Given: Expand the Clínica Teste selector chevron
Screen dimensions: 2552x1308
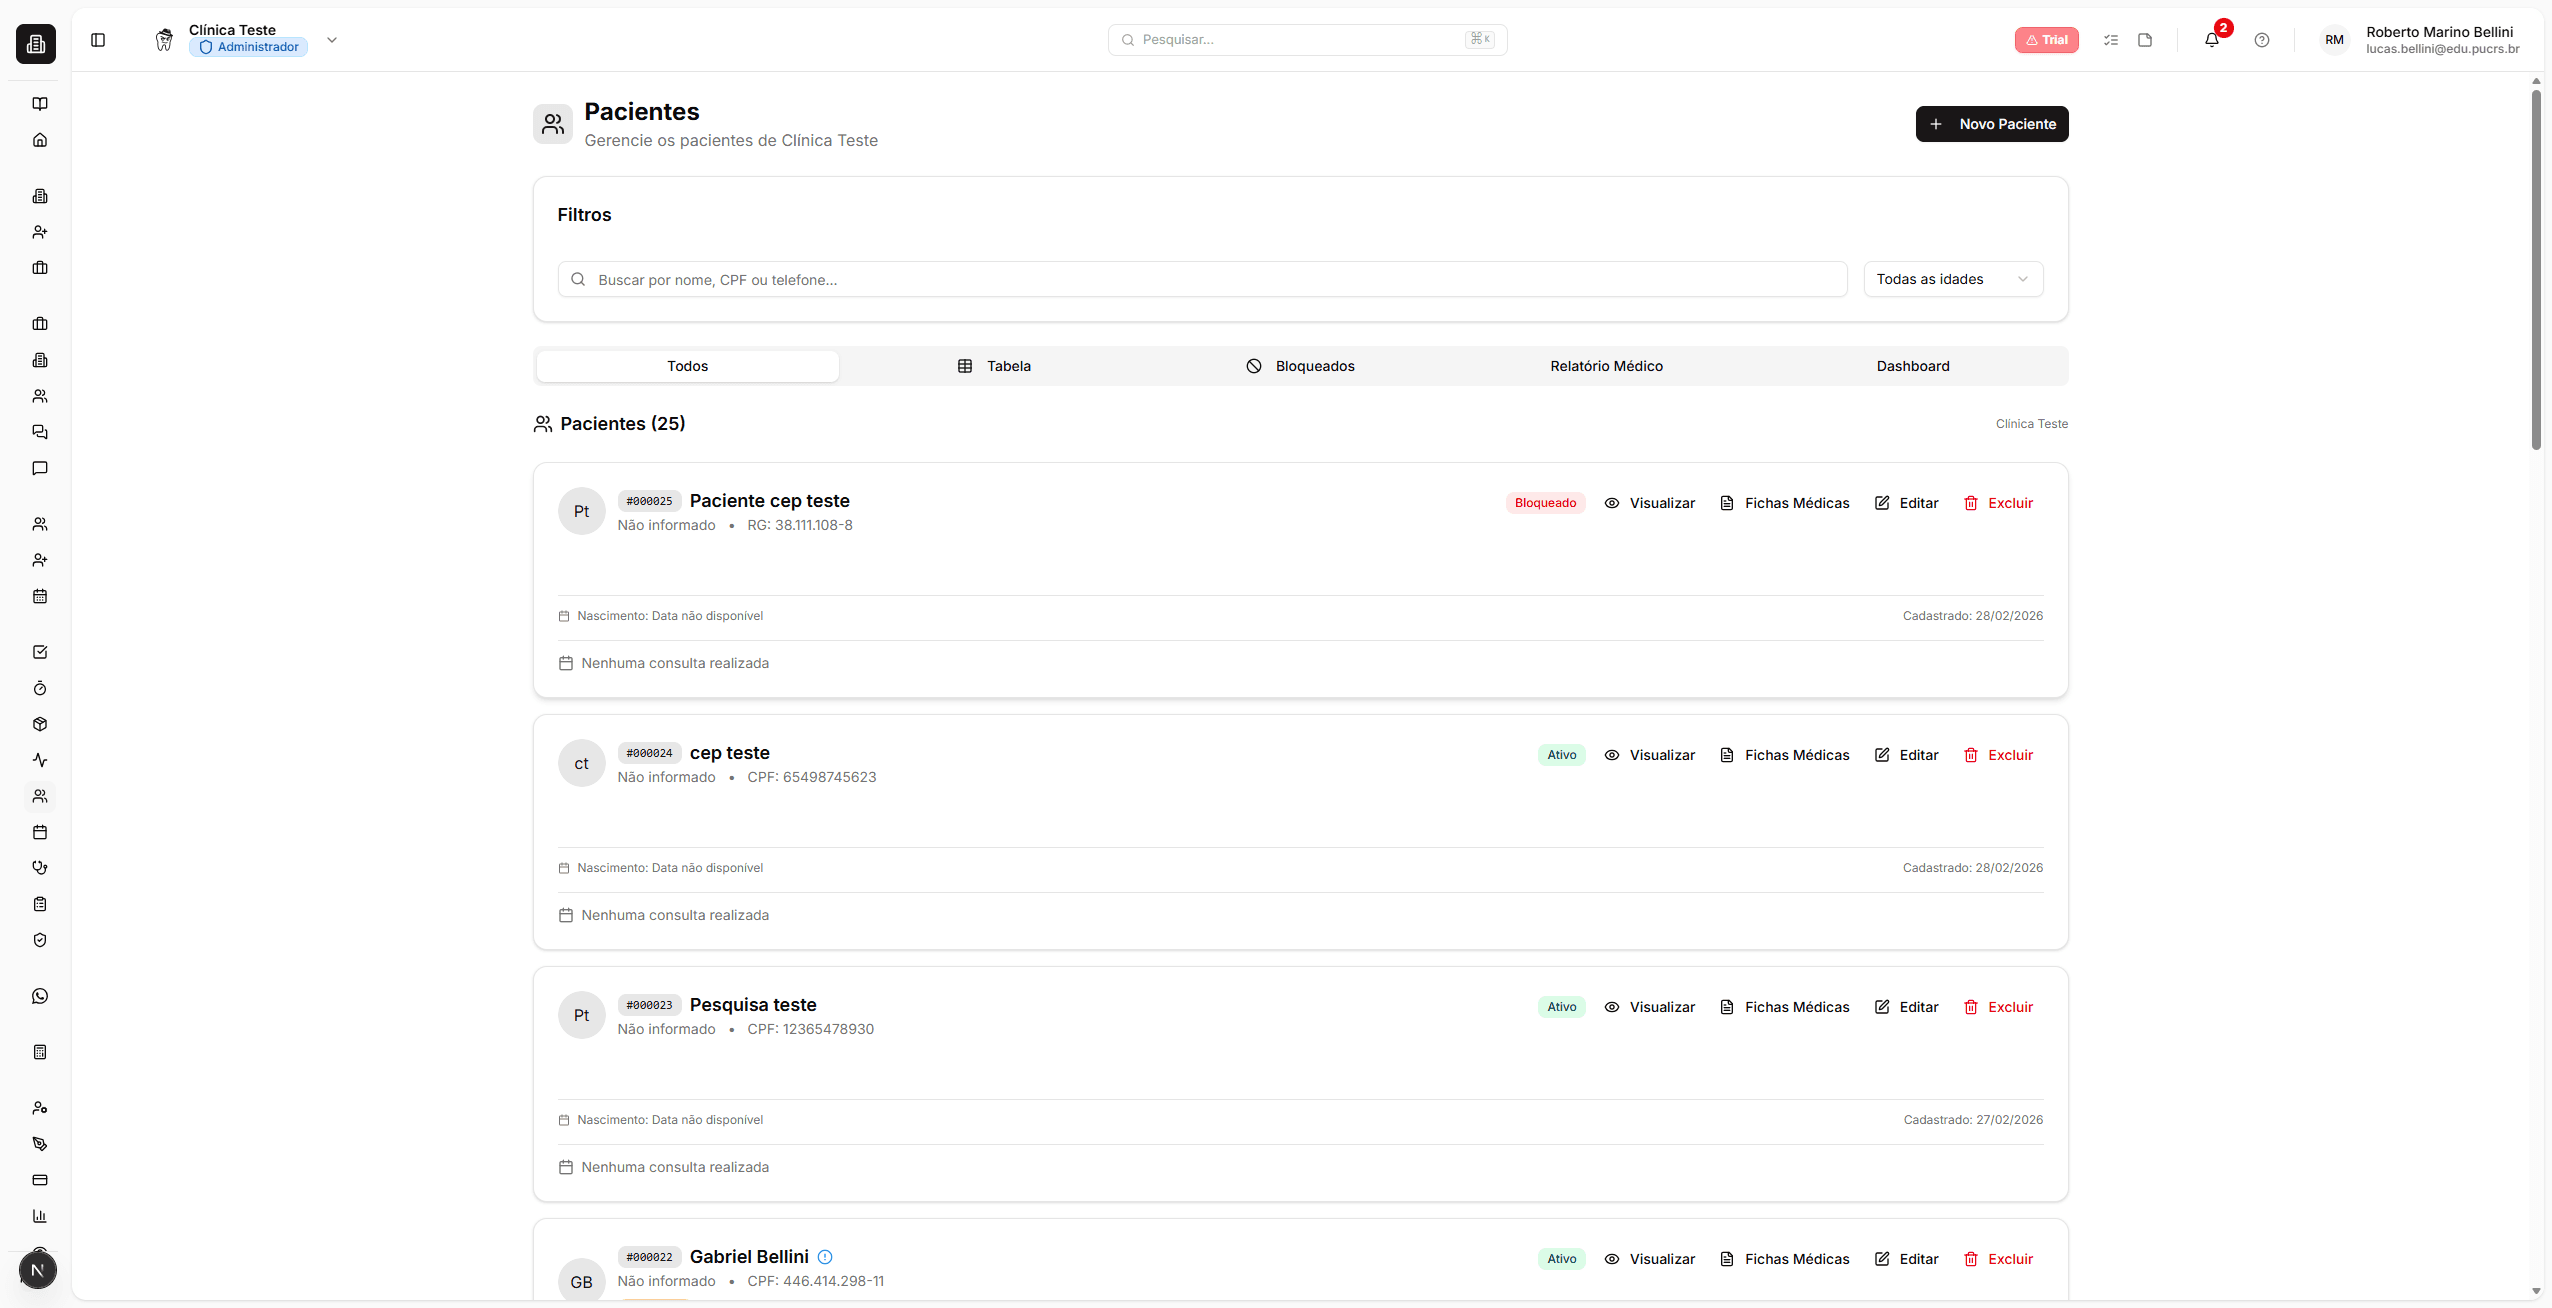Looking at the screenshot, I should click(332, 40).
